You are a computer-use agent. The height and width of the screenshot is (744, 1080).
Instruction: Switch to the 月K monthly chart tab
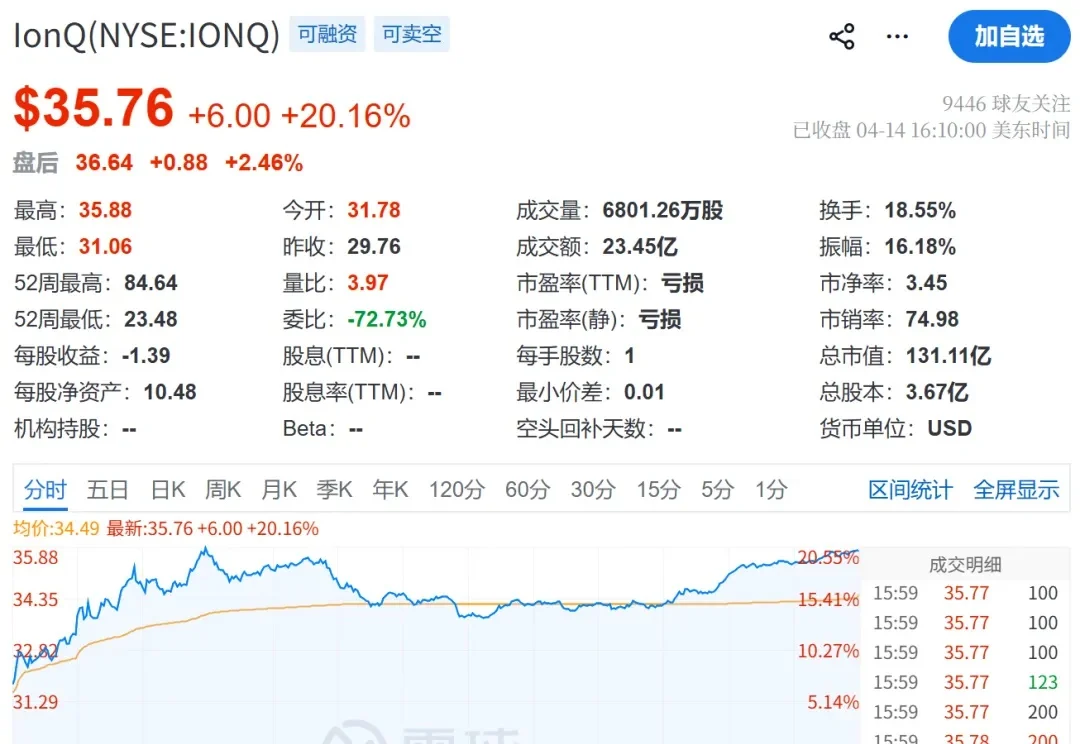278,489
